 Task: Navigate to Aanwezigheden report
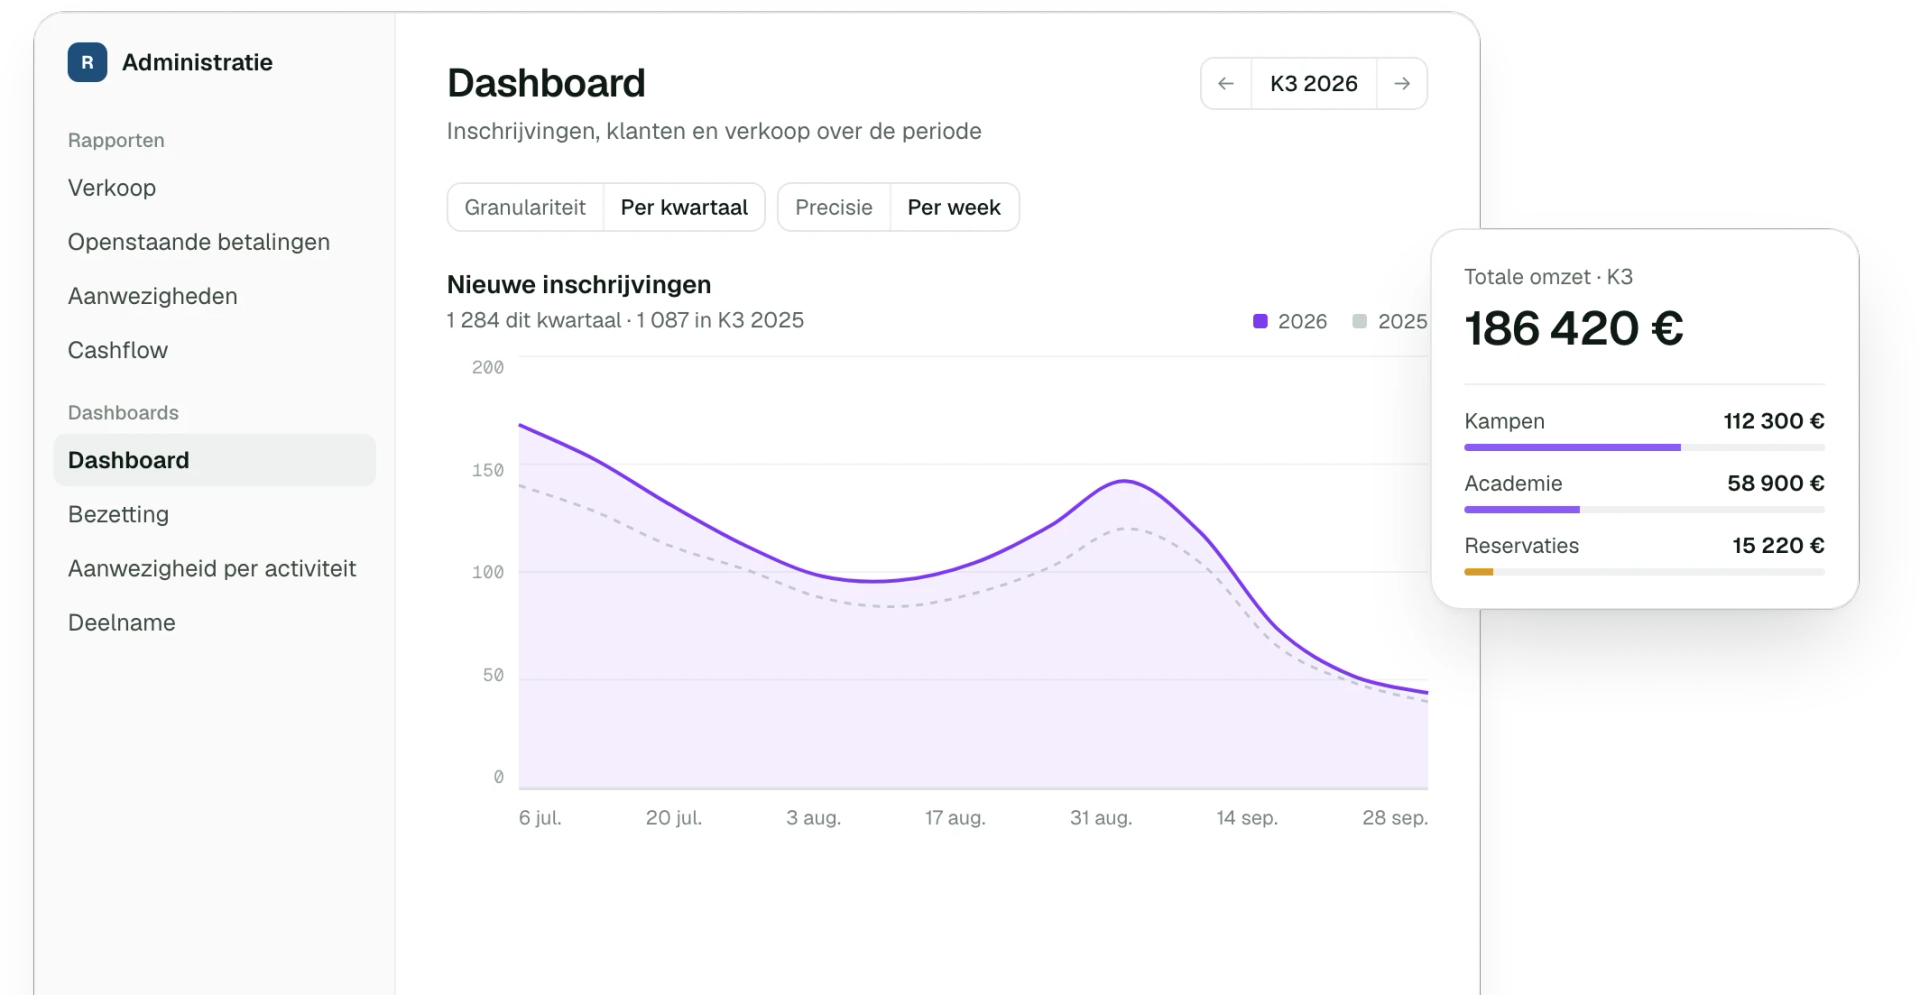click(x=153, y=296)
